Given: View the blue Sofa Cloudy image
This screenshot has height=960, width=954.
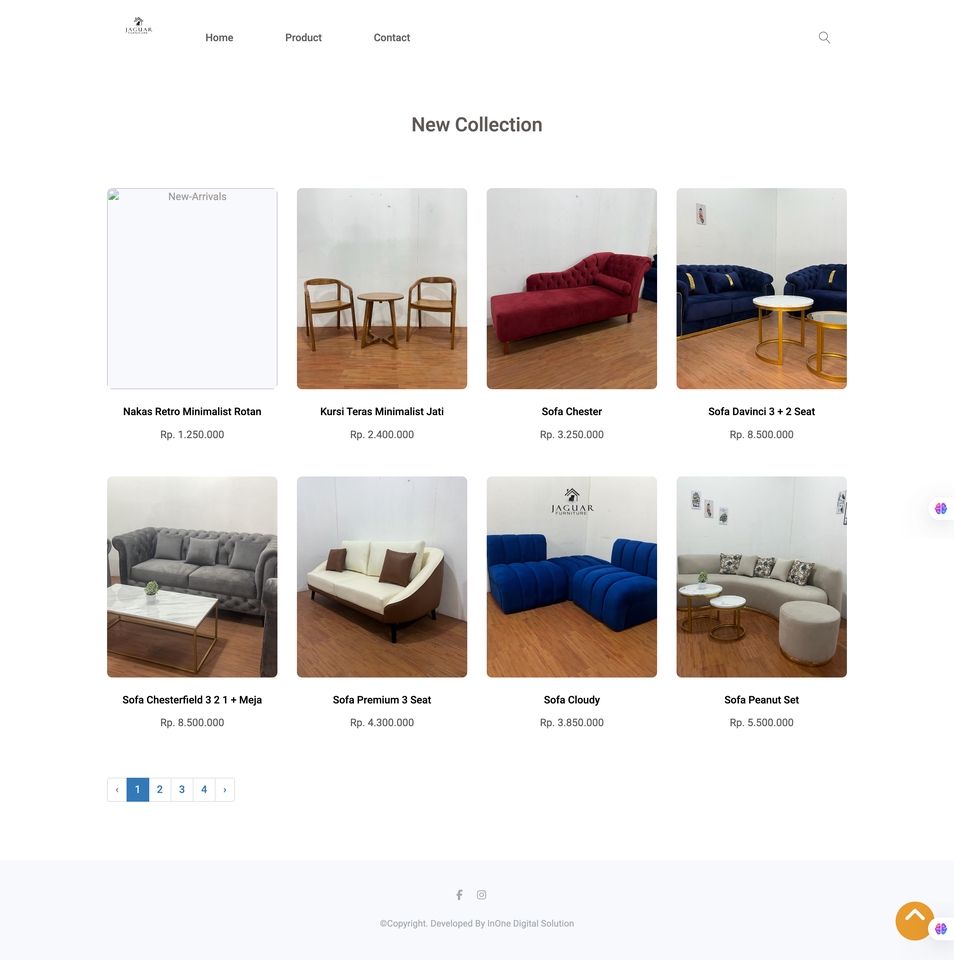Looking at the screenshot, I should (571, 577).
